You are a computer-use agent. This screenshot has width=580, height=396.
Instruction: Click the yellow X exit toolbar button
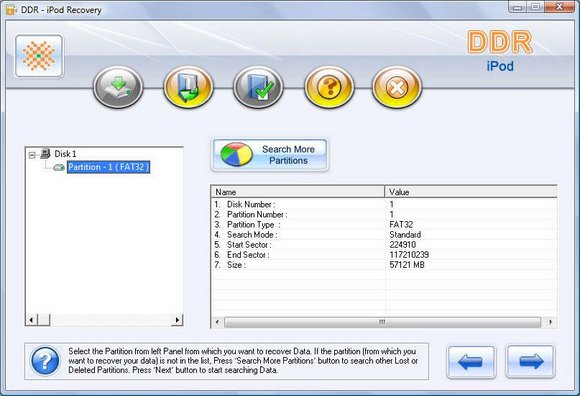(397, 87)
